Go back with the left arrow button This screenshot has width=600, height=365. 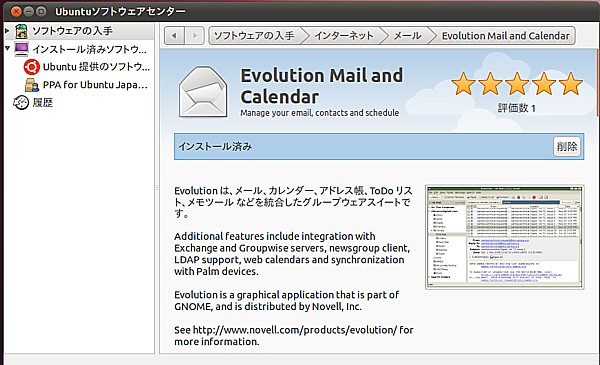(x=174, y=36)
